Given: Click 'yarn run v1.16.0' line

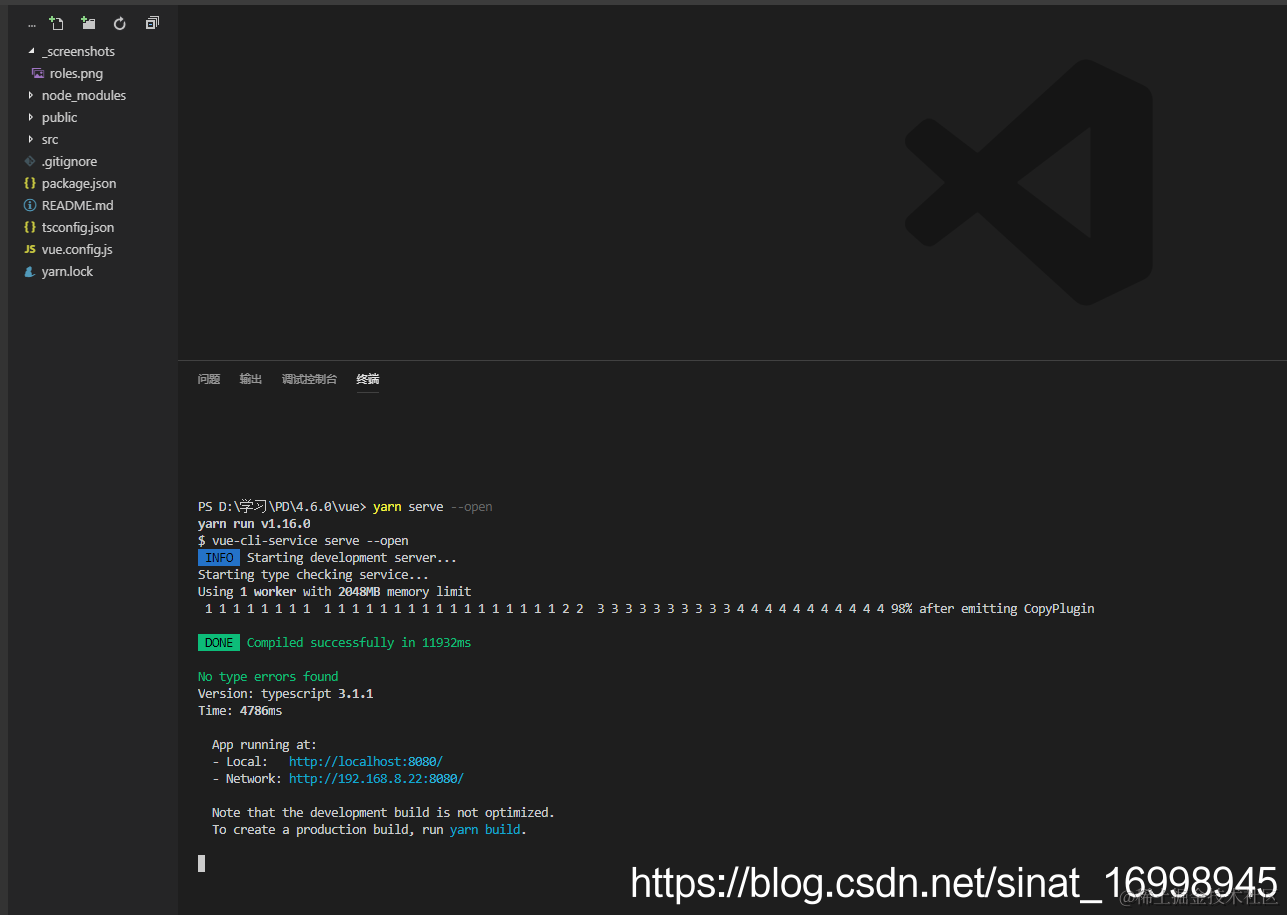Looking at the screenshot, I should [254, 523].
